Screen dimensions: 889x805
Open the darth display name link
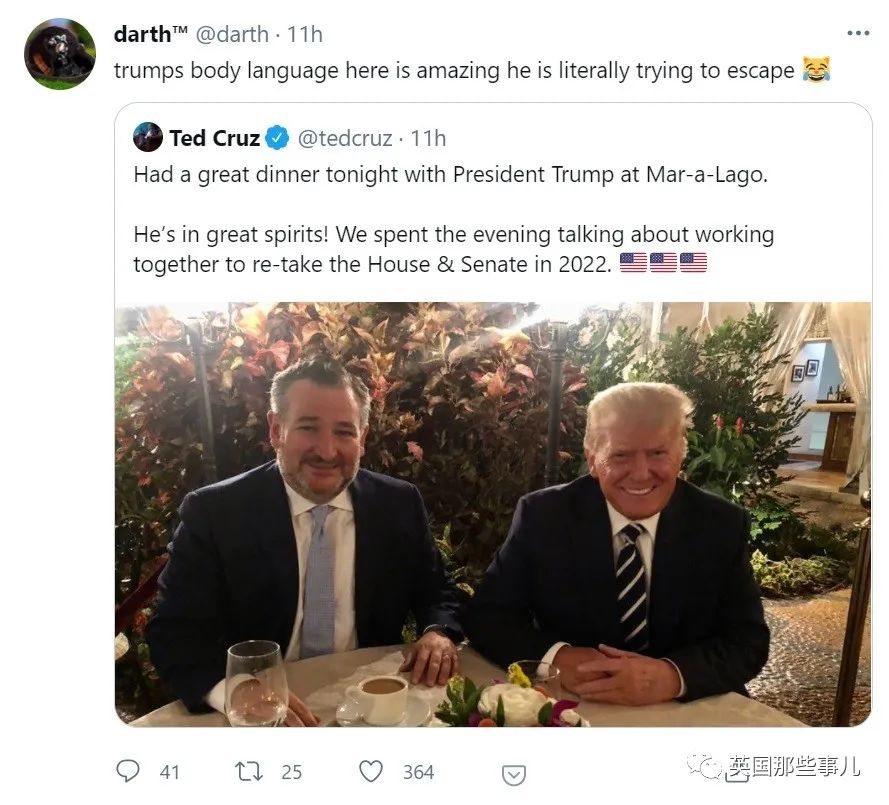click(x=150, y=34)
